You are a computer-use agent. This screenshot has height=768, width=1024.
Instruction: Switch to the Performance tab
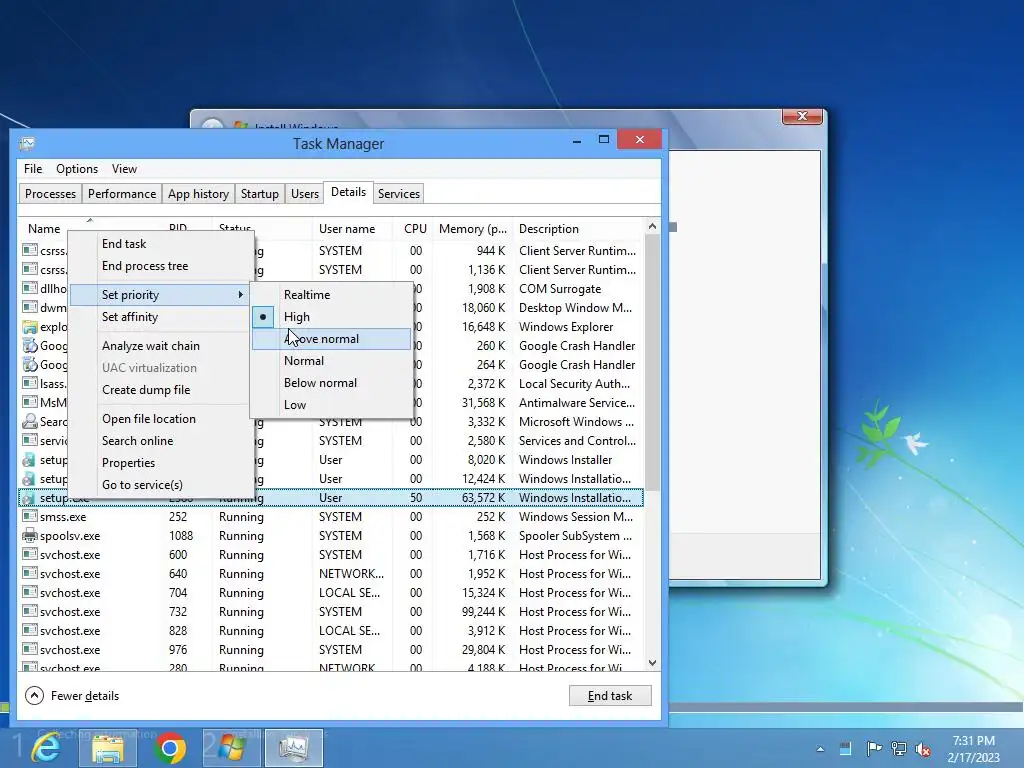point(122,193)
